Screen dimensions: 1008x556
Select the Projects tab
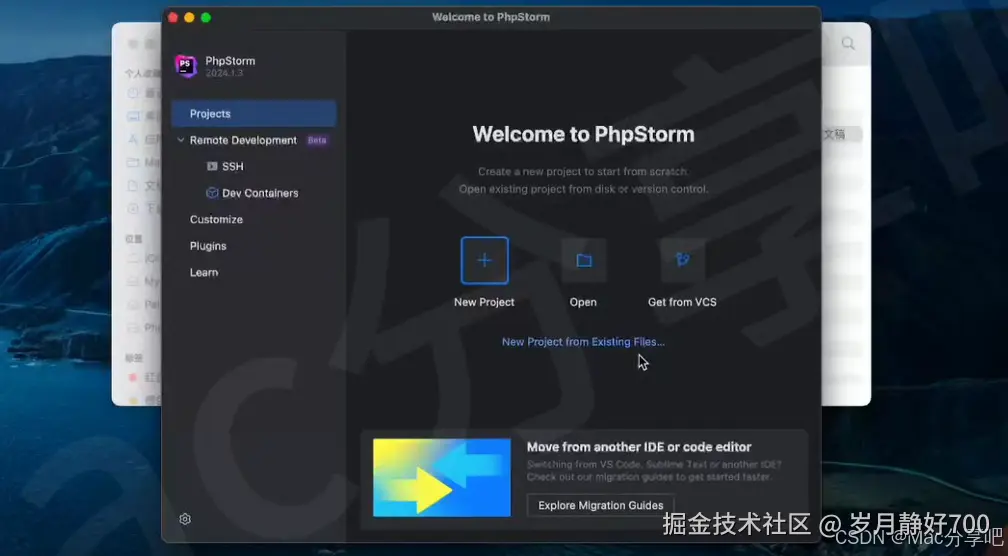[254, 114]
